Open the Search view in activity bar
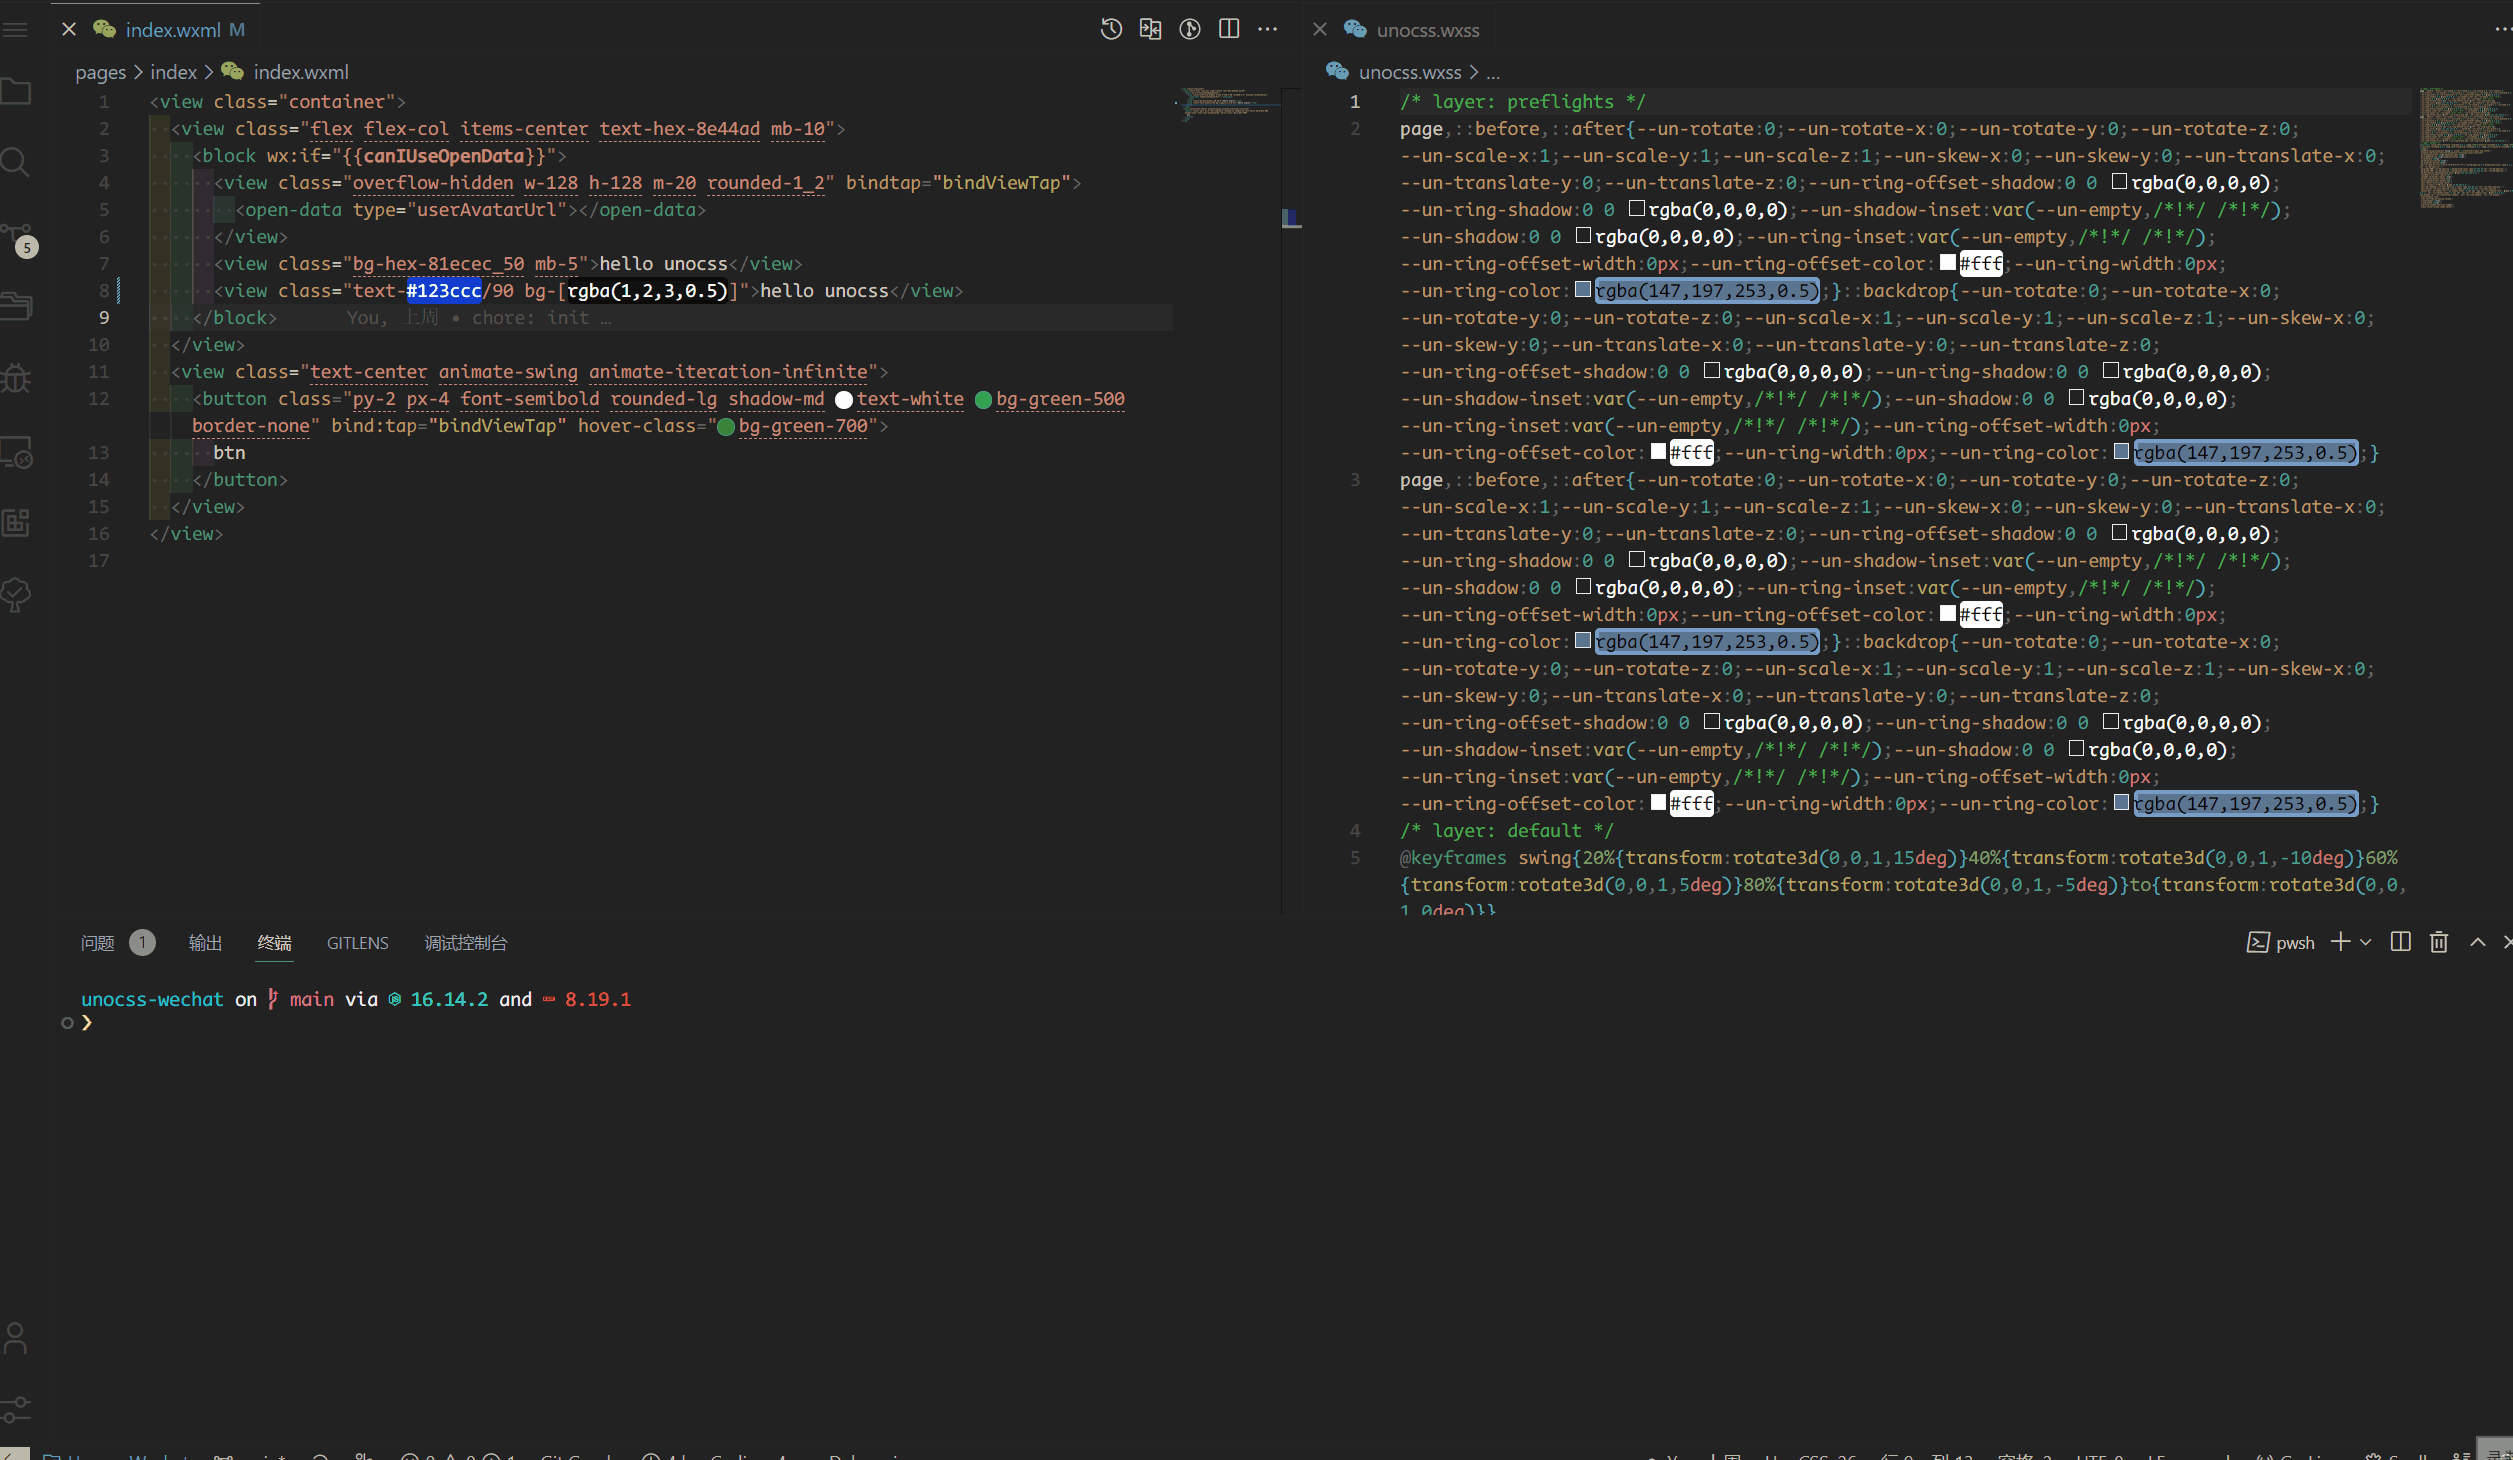Viewport: 2513px width, 1460px height. [x=16, y=162]
